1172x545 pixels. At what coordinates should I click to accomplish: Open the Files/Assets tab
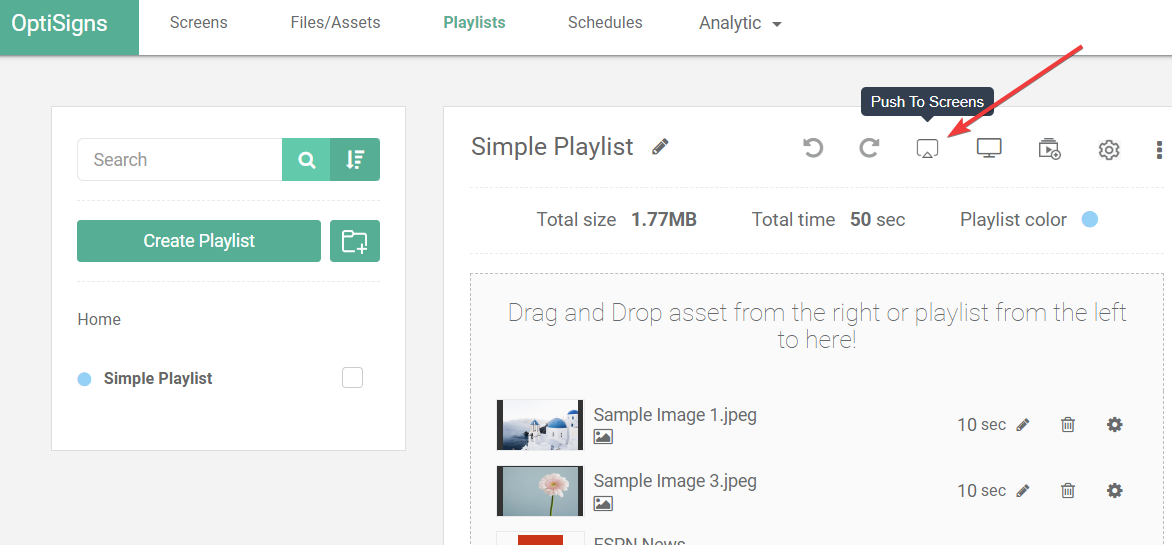point(336,22)
